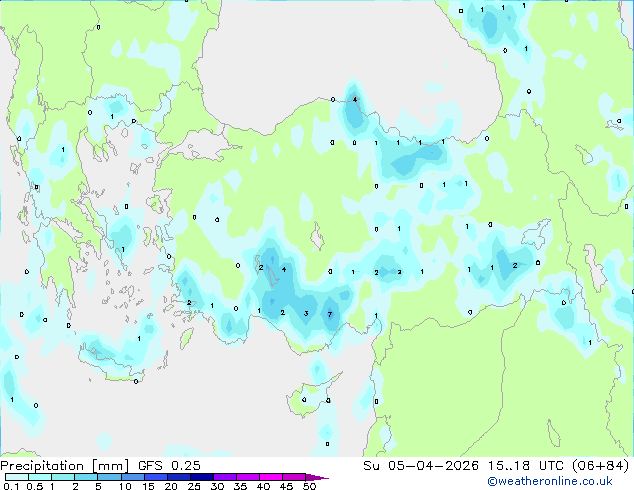This screenshot has height=490, width=634.
Task: Select the 5–10 mm legend color box
Action: pyautogui.click(x=109, y=477)
